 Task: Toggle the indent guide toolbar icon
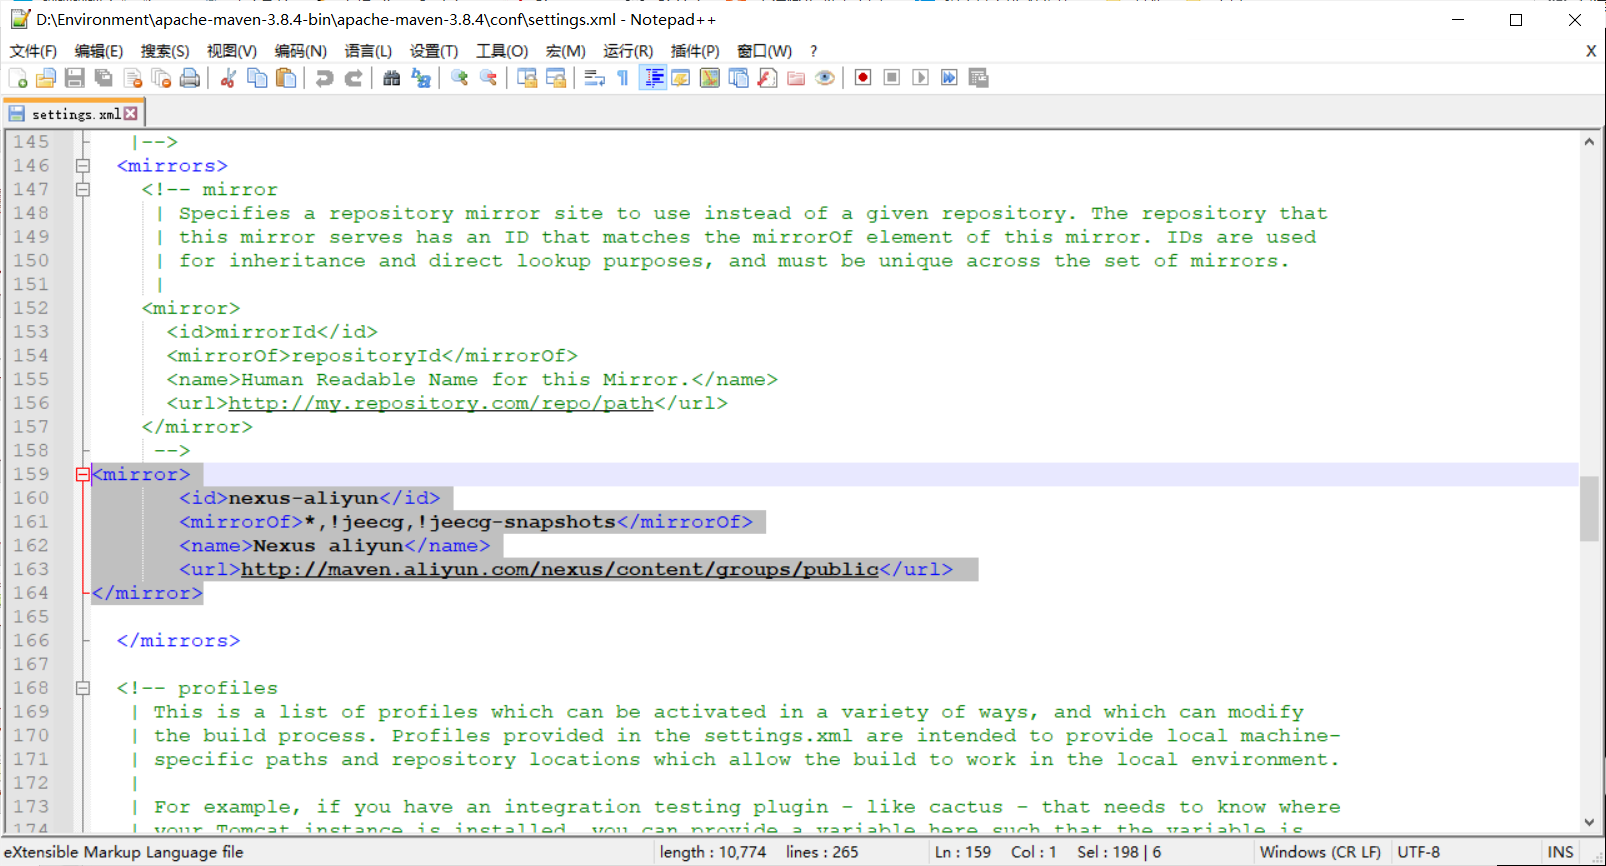pos(653,78)
